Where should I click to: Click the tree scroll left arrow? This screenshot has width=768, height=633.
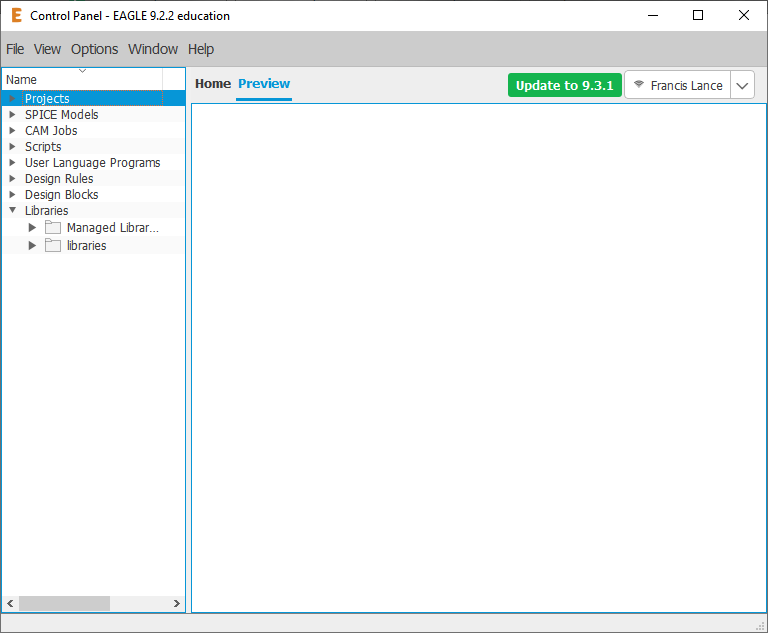(10, 603)
